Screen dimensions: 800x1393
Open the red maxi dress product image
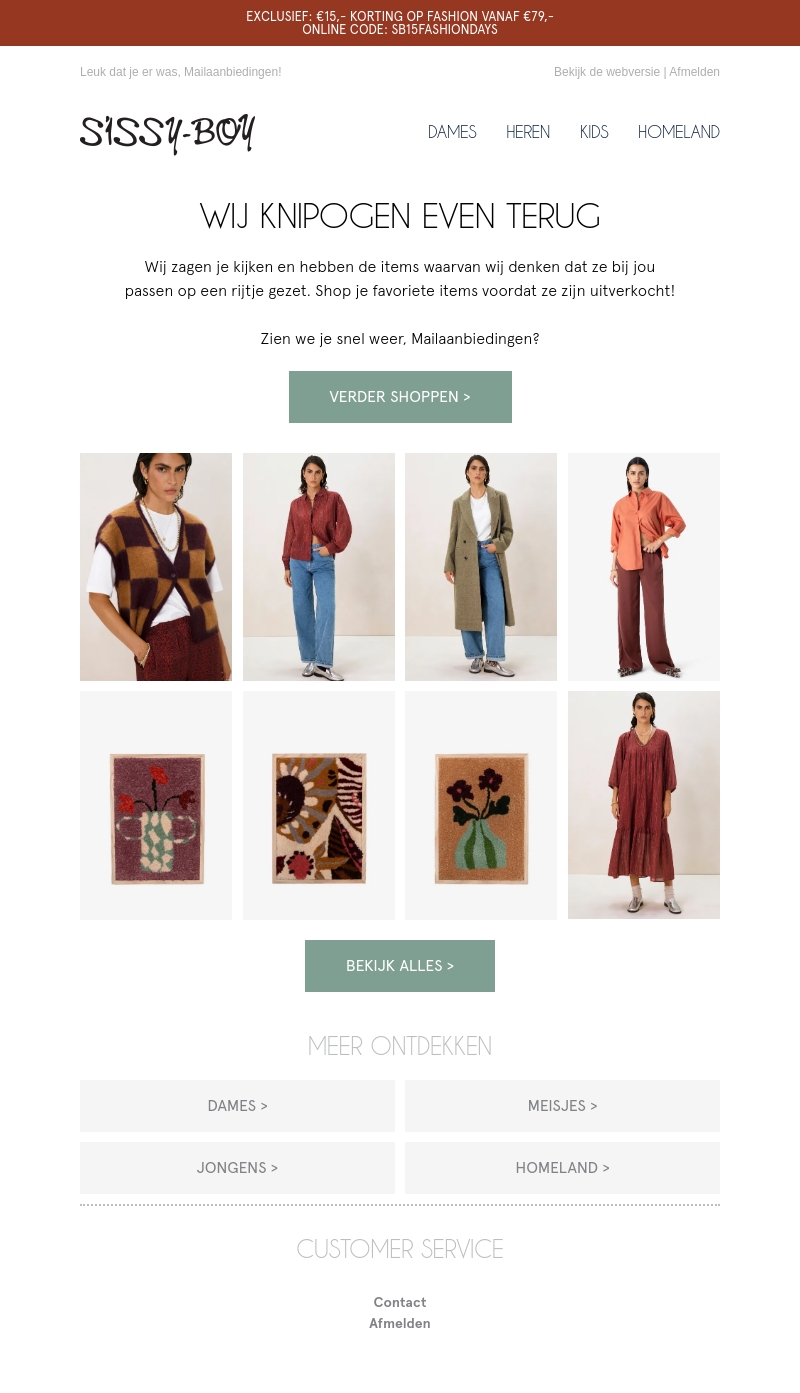coord(644,805)
